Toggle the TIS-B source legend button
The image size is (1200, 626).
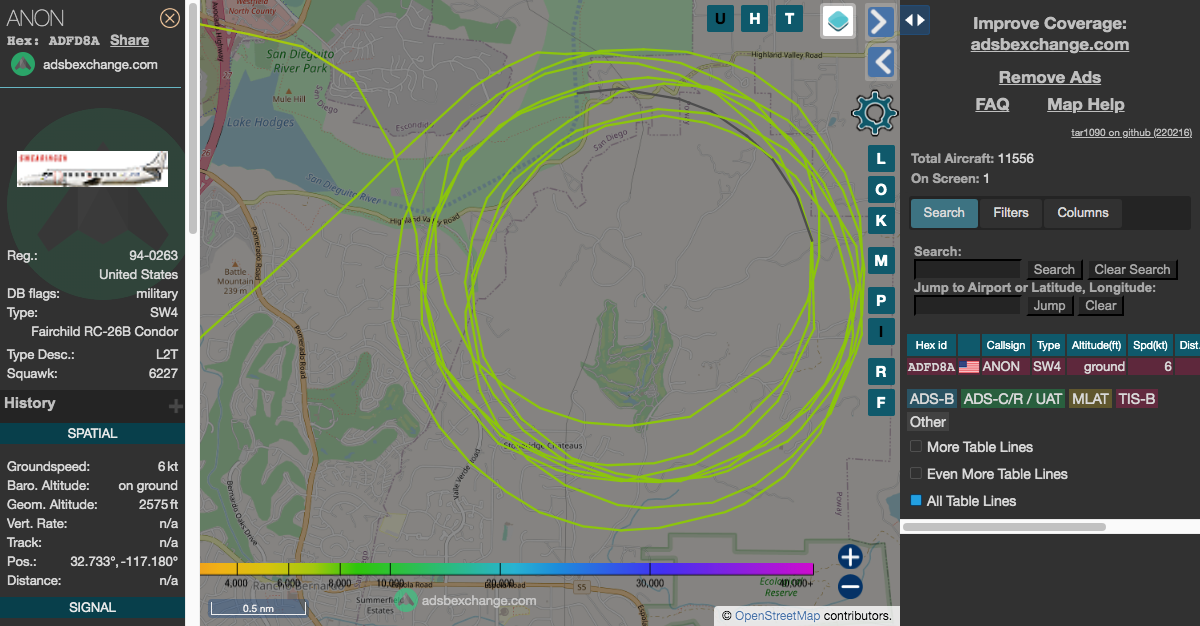click(x=1137, y=399)
